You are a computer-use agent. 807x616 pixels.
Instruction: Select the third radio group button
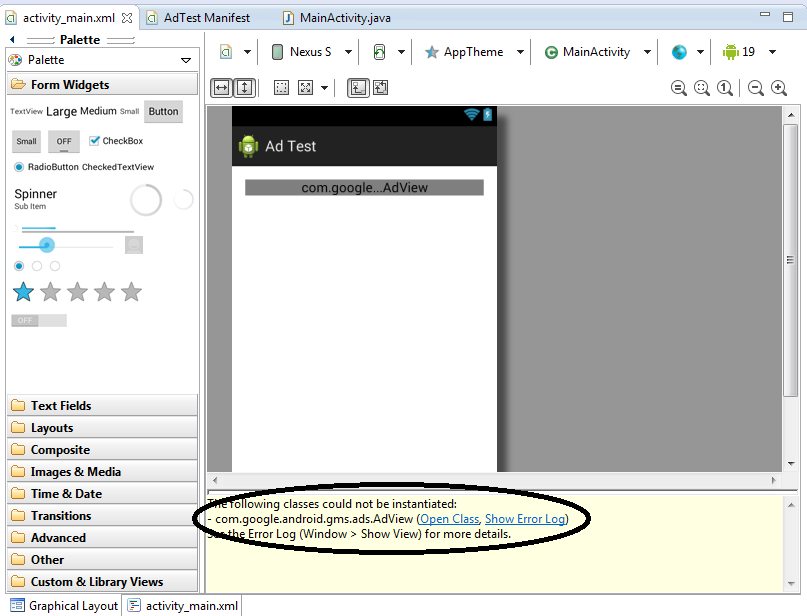point(55,266)
